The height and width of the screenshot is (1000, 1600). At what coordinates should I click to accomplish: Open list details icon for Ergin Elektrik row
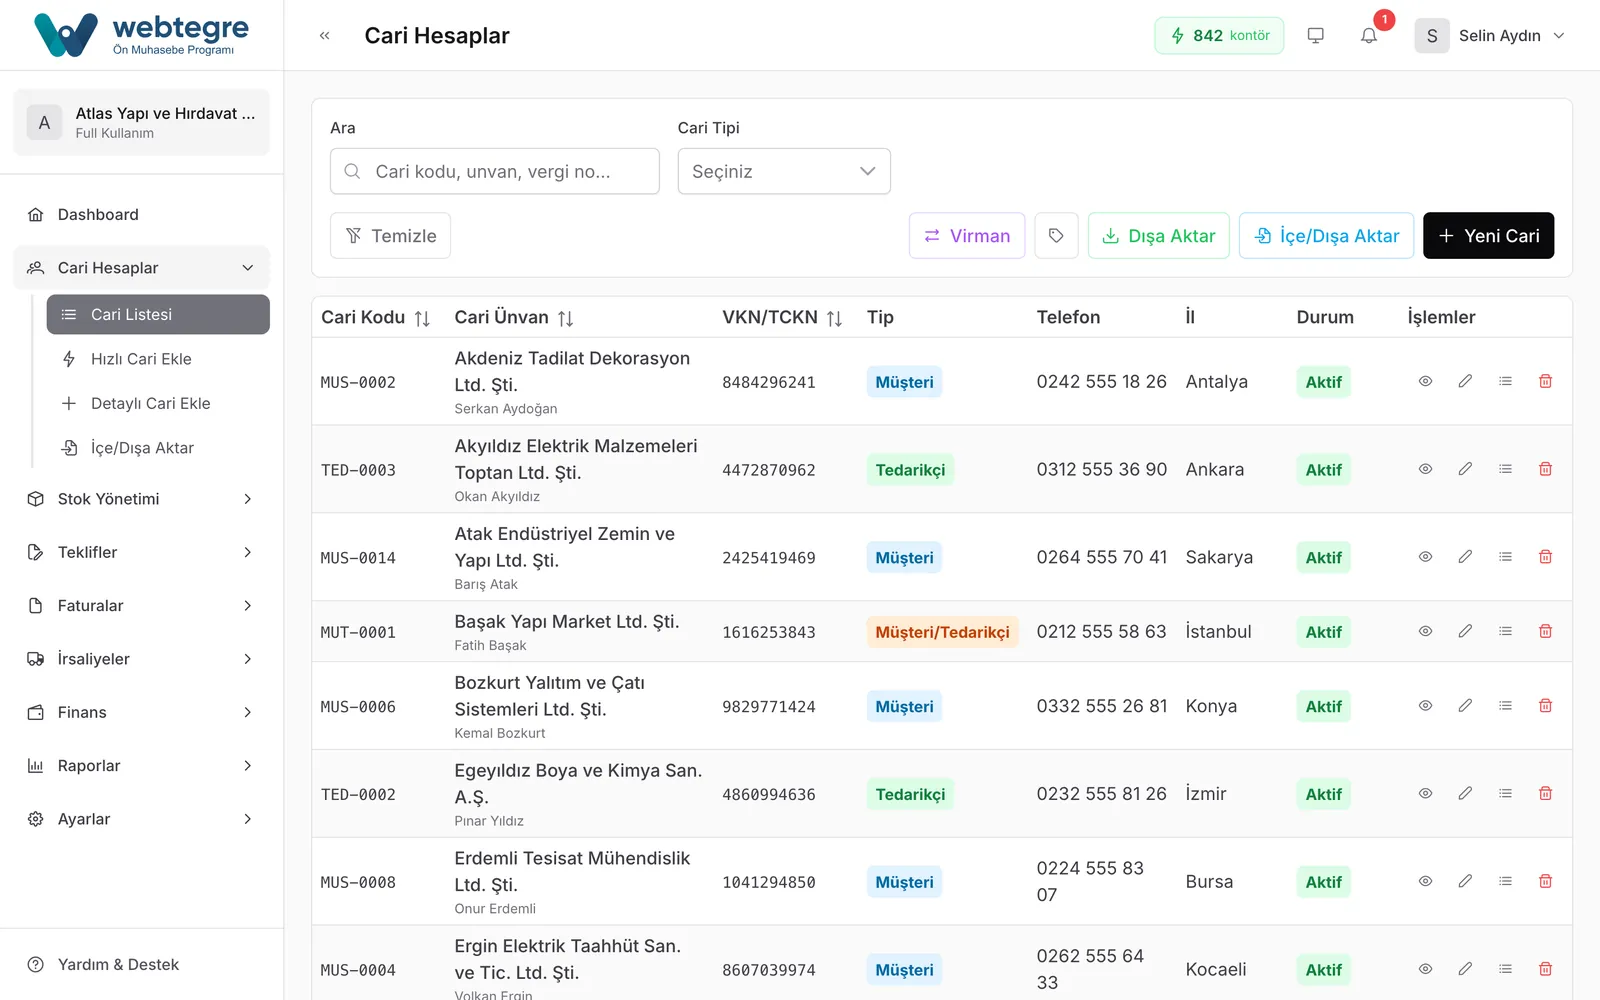click(1505, 969)
